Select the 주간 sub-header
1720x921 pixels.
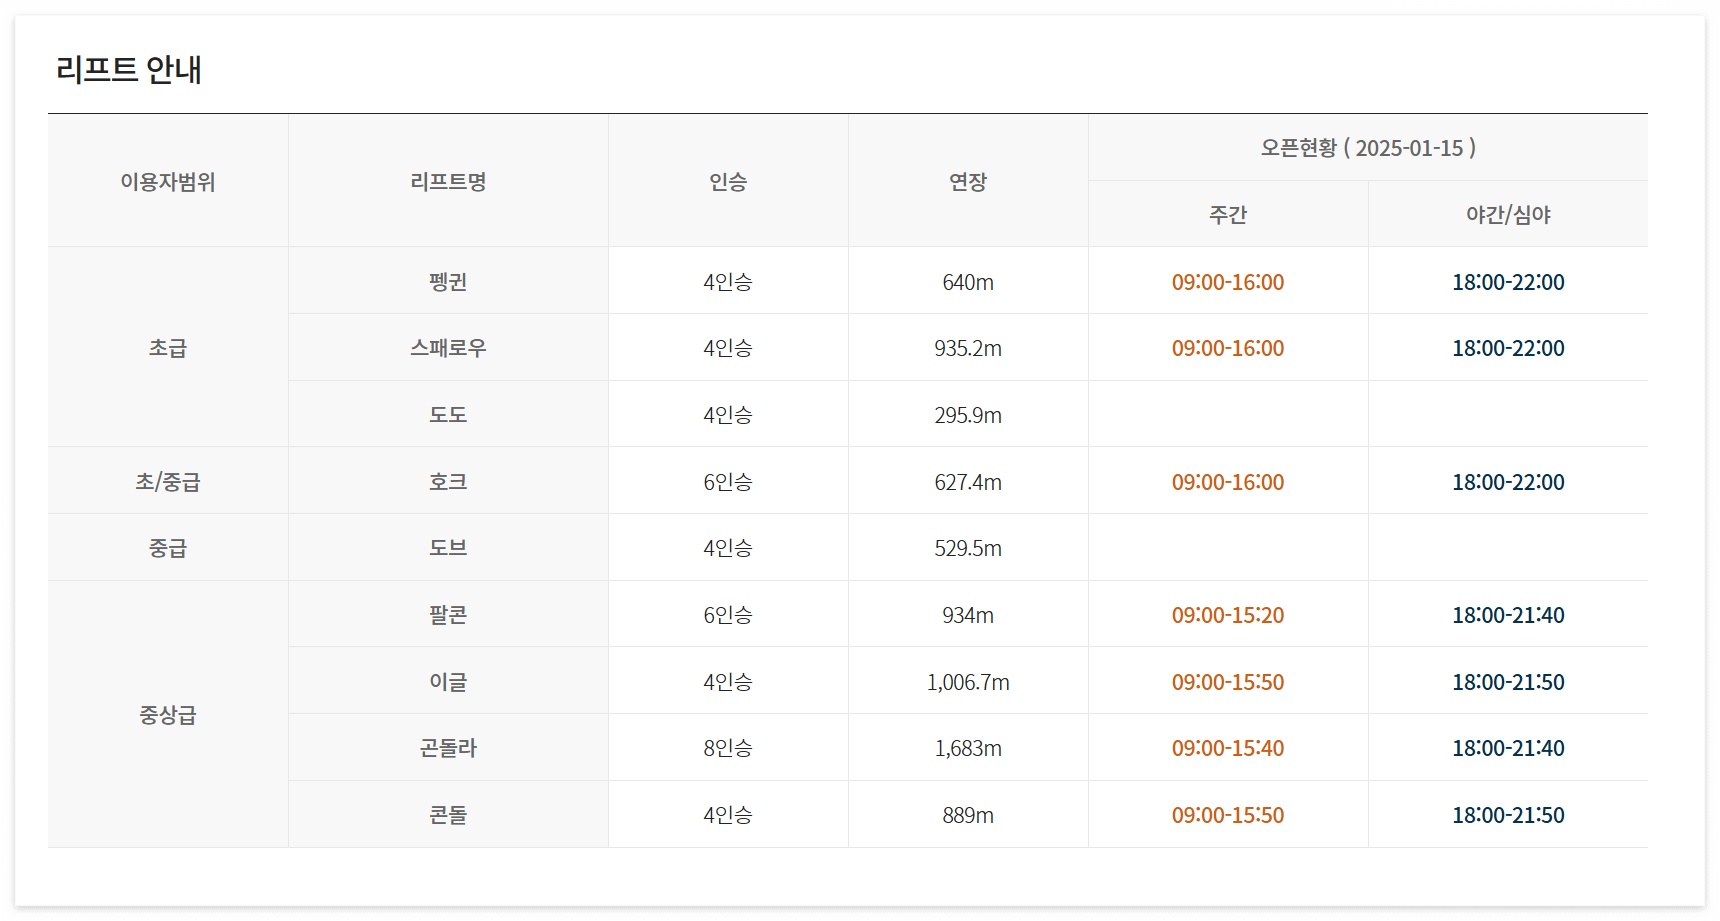pos(1228,214)
